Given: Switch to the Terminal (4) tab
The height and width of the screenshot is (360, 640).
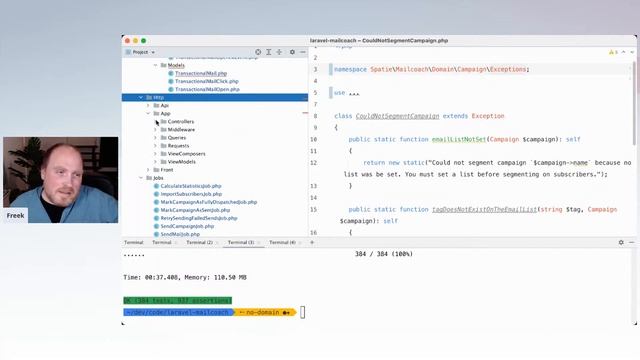Looking at the screenshot, I should tap(282, 242).
